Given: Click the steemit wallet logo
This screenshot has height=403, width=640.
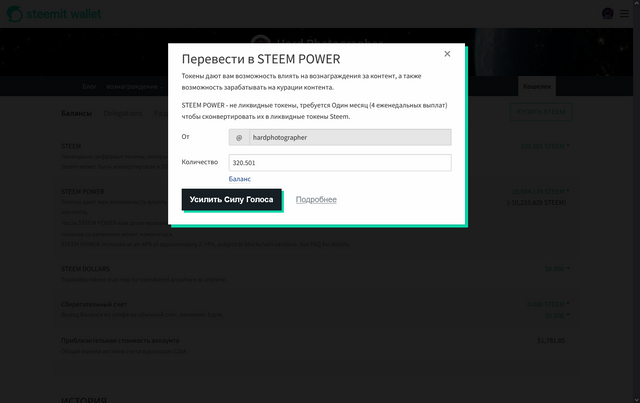Looking at the screenshot, I should point(54,14).
